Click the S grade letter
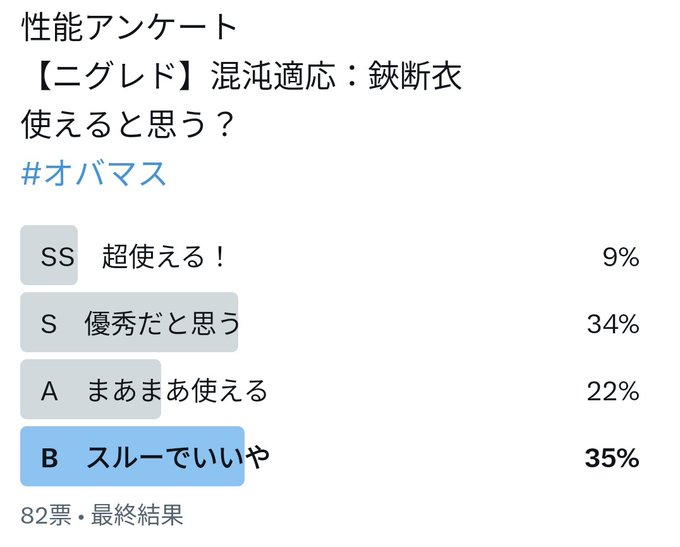The width and height of the screenshot is (680, 547). [x=49, y=324]
